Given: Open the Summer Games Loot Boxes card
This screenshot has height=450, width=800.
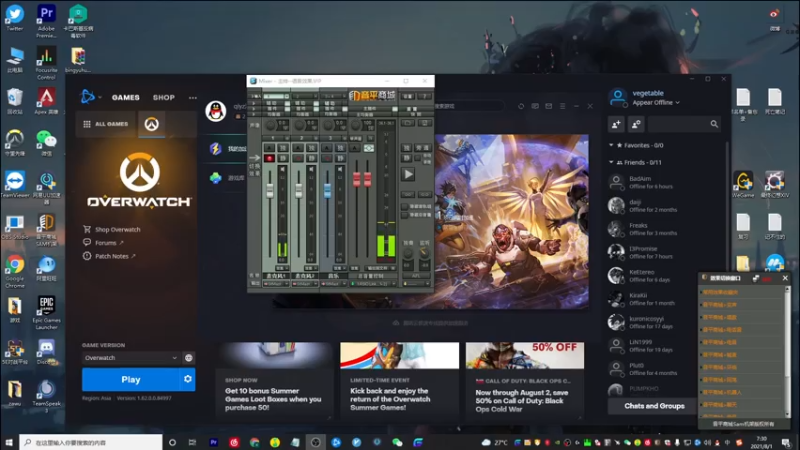Looking at the screenshot, I should 274,381.
